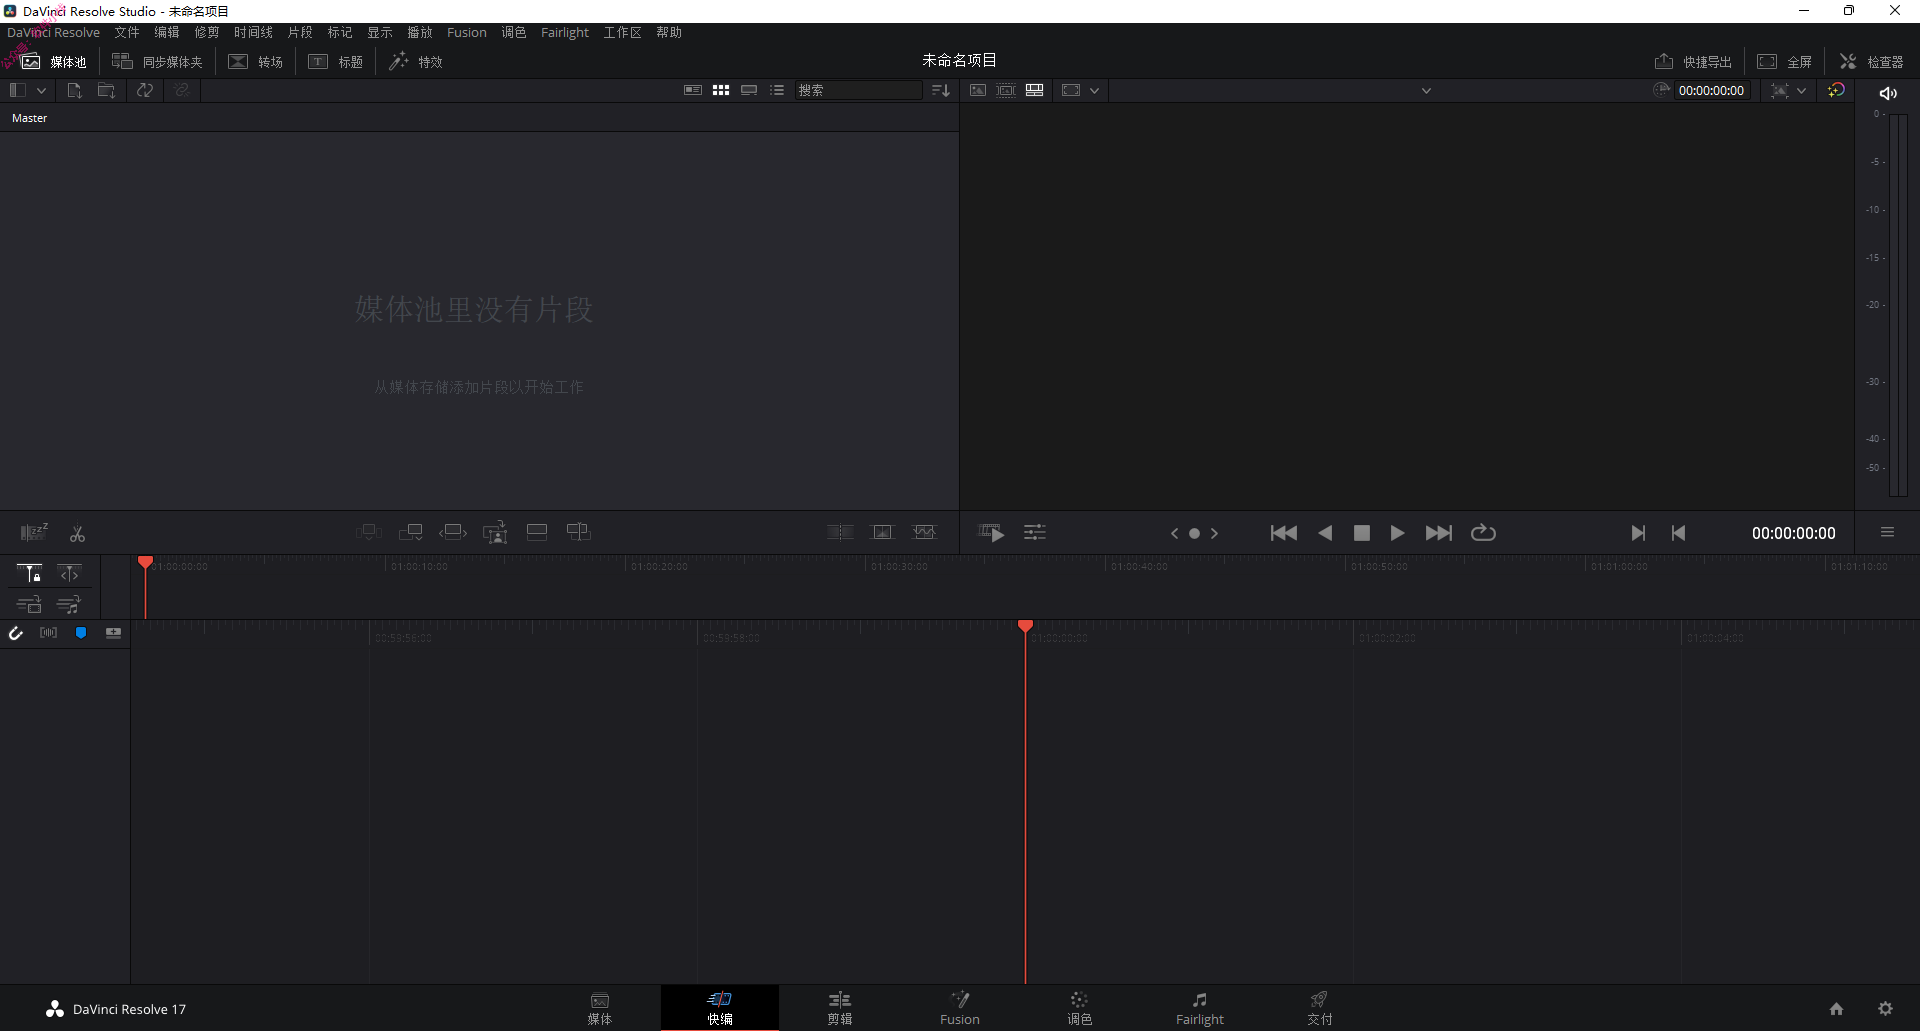Viewport: 1920px width, 1031px height.
Task: Open the 媒体池 (Media Pool) panel
Action: pos(54,62)
